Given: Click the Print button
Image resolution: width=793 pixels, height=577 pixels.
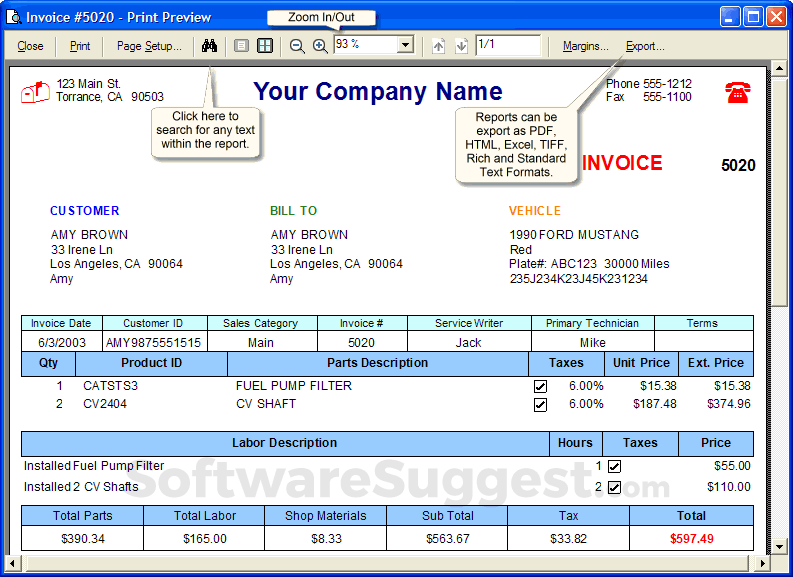Looking at the screenshot, I should pos(80,46).
